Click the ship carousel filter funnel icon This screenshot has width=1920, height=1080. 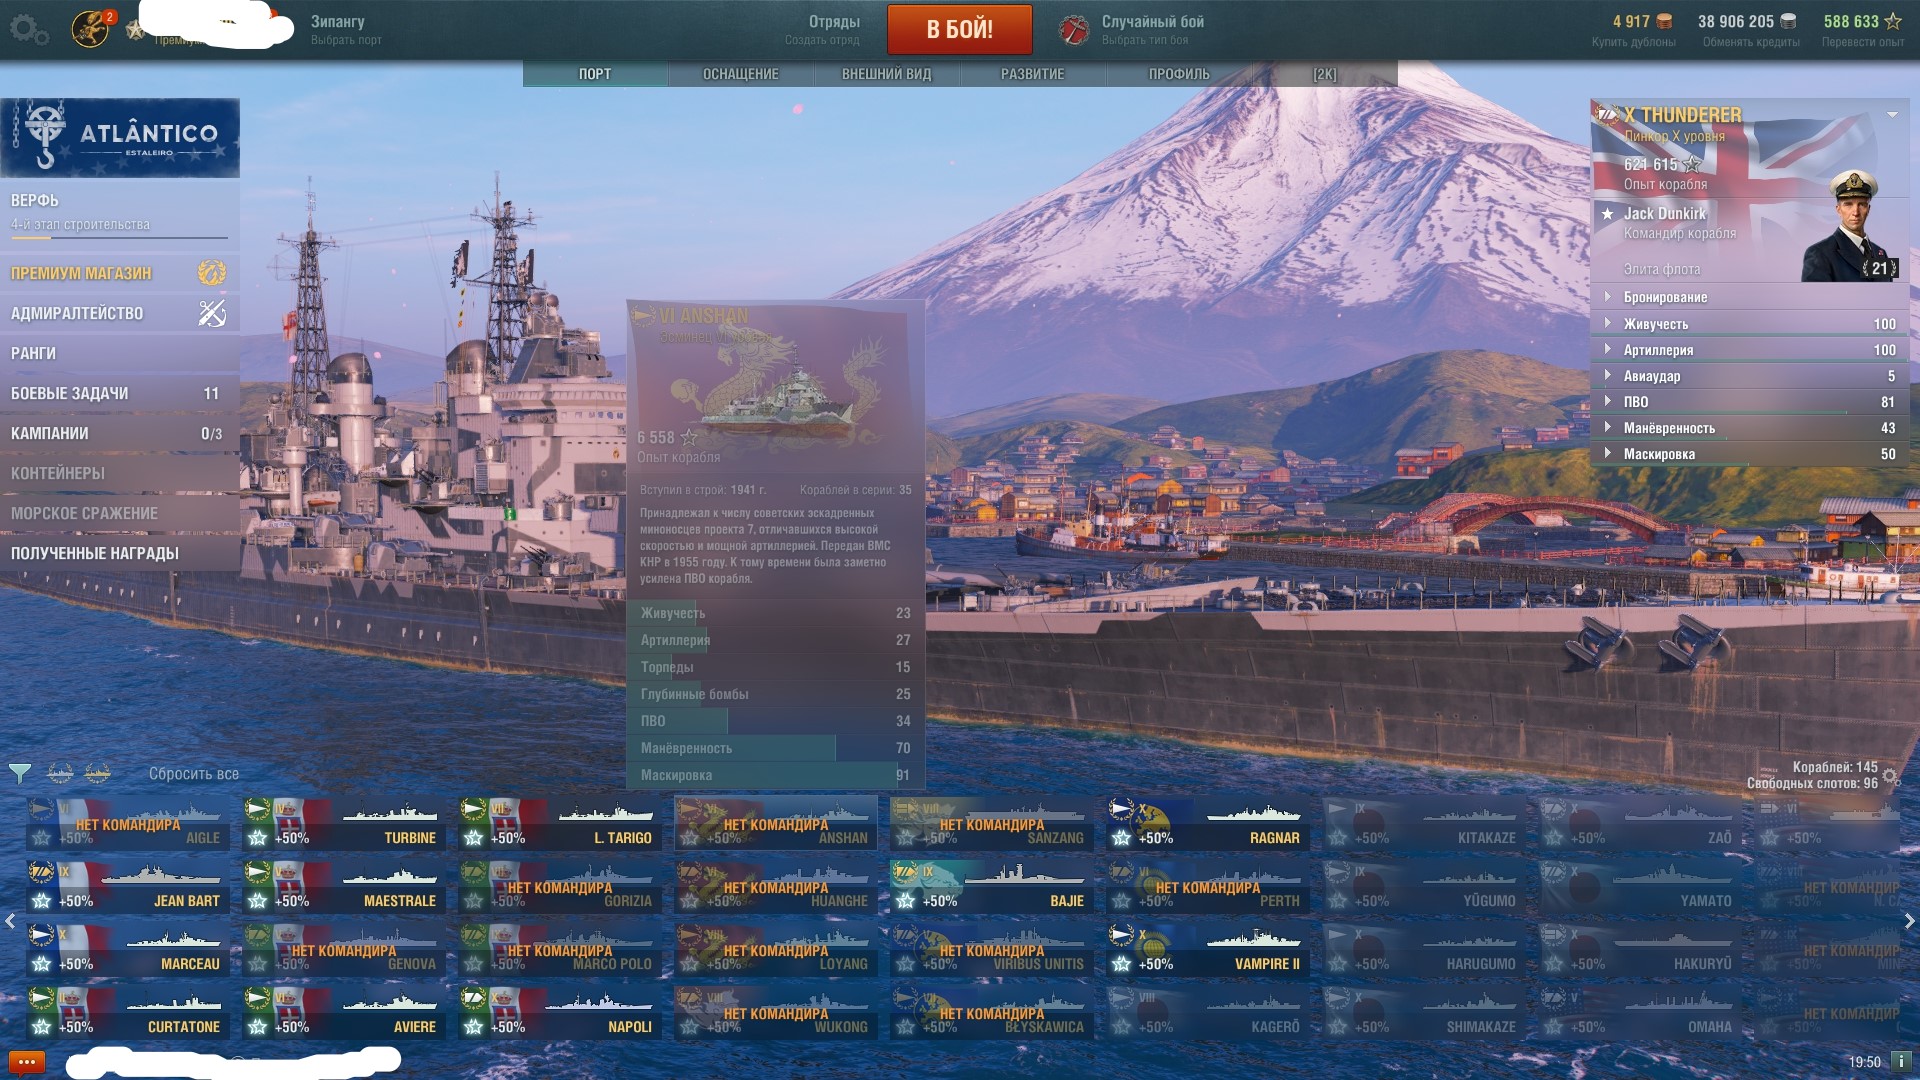click(x=19, y=773)
